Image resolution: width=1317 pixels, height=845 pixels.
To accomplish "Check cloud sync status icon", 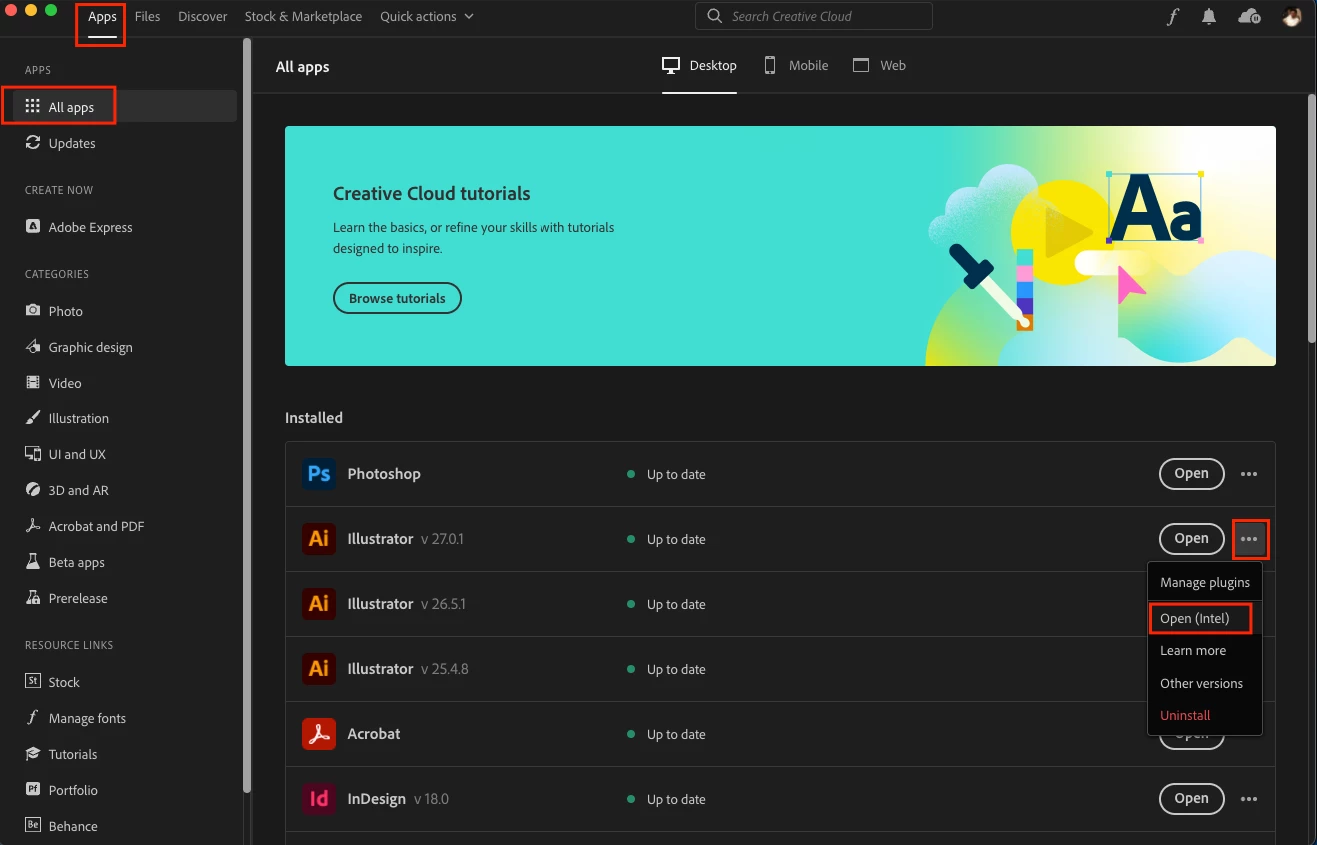I will click(1249, 17).
